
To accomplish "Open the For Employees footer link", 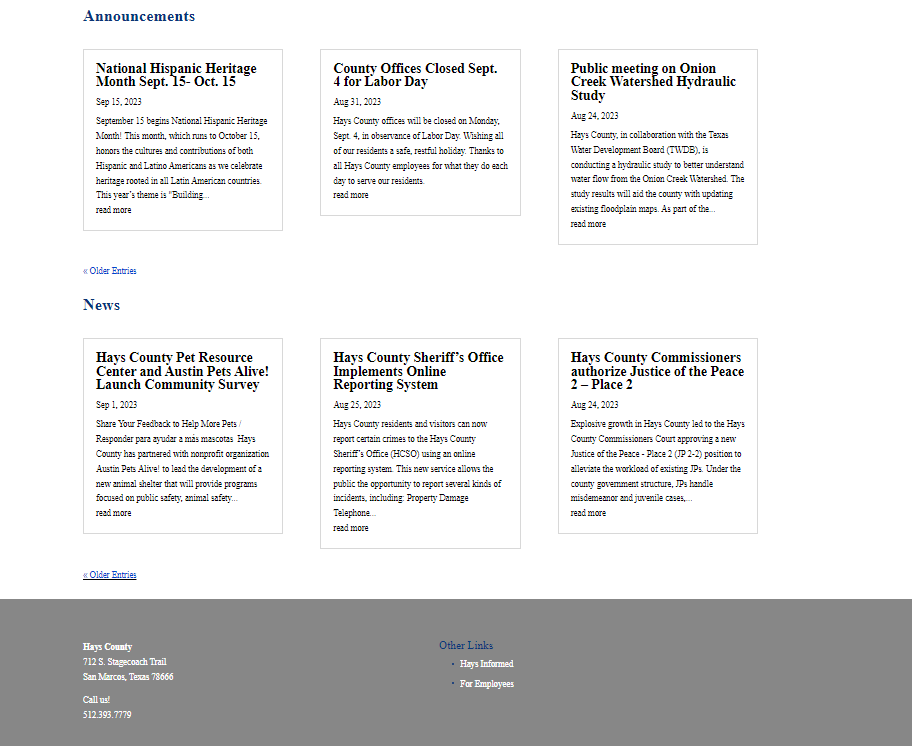I will [x=486, y=684].
